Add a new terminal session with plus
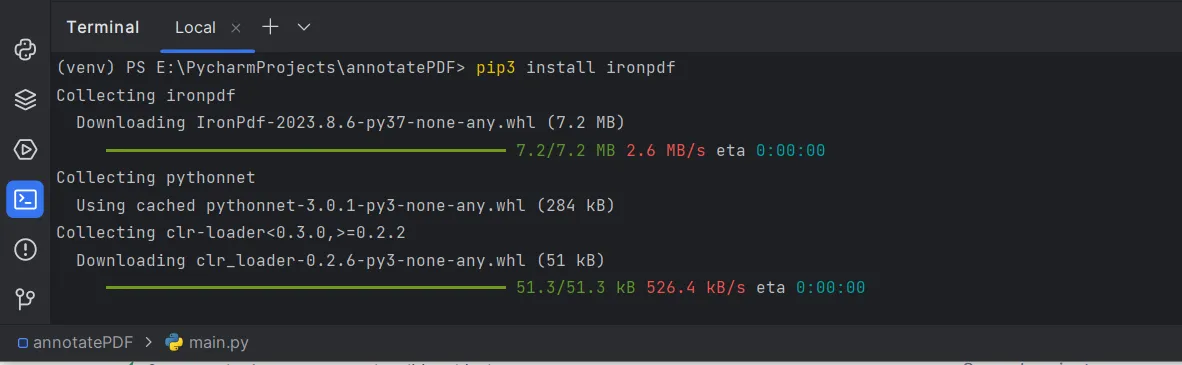 tap(270, 27)
